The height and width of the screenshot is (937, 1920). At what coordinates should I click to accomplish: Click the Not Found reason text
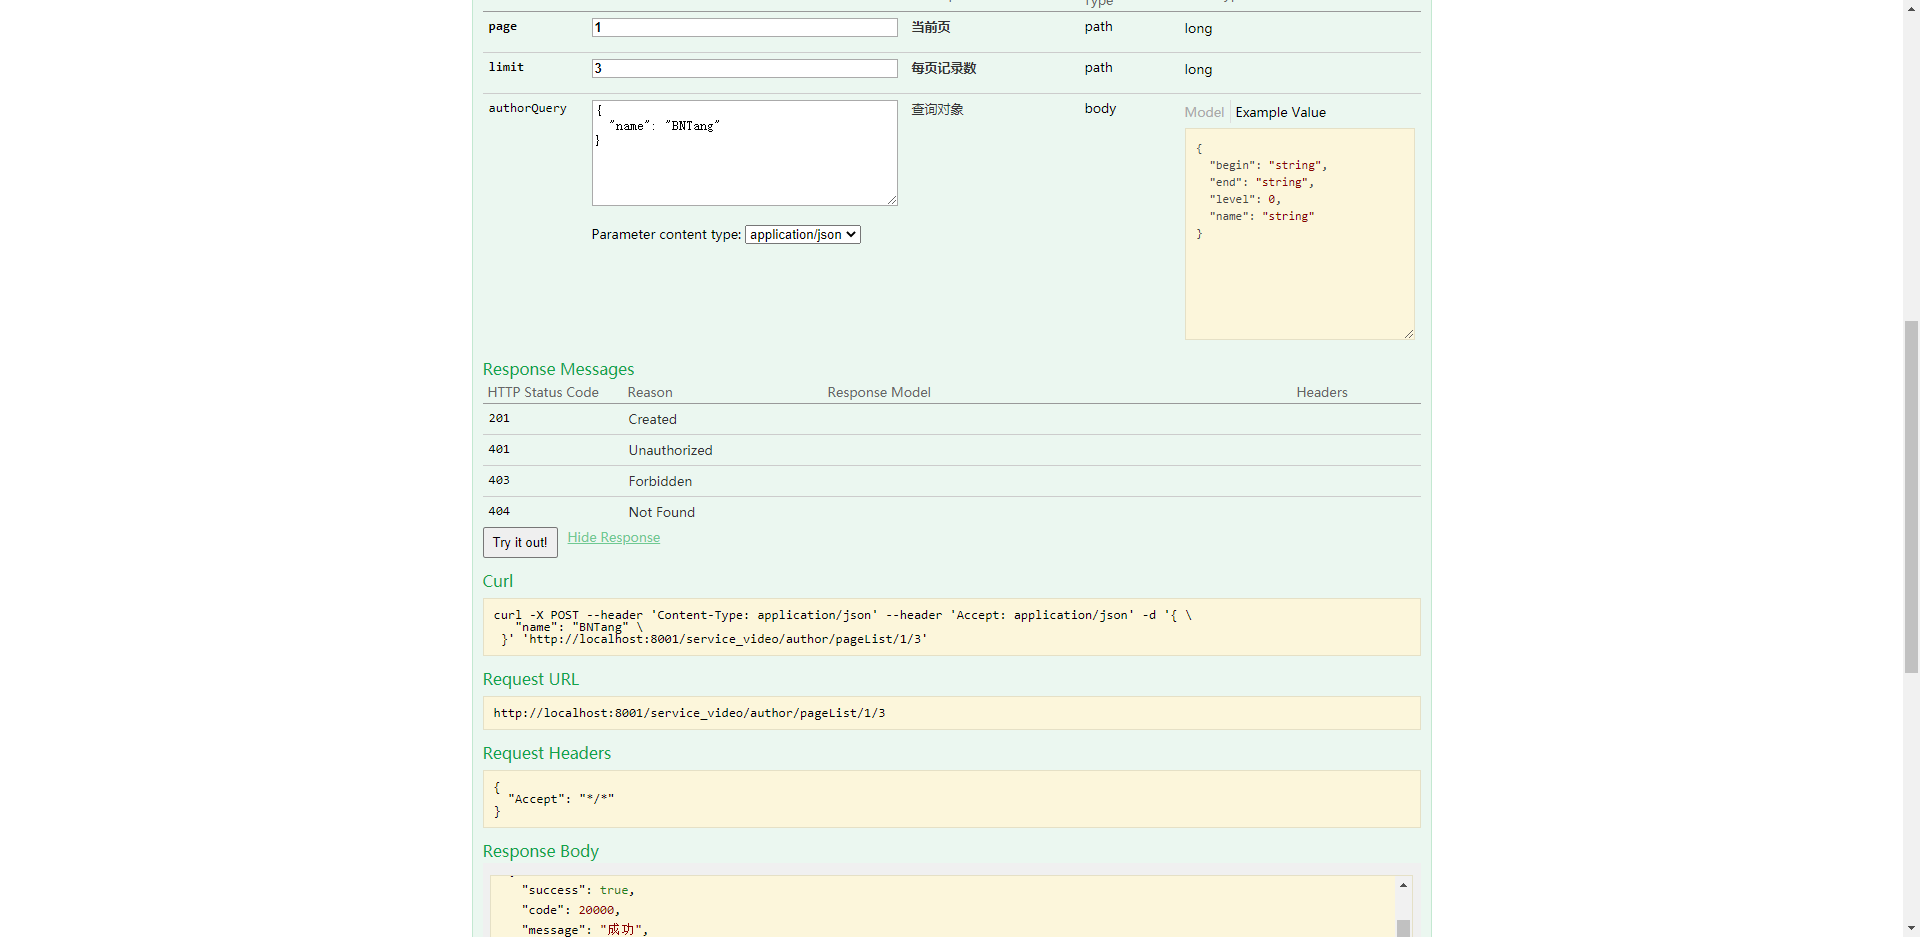coord(661,512)
